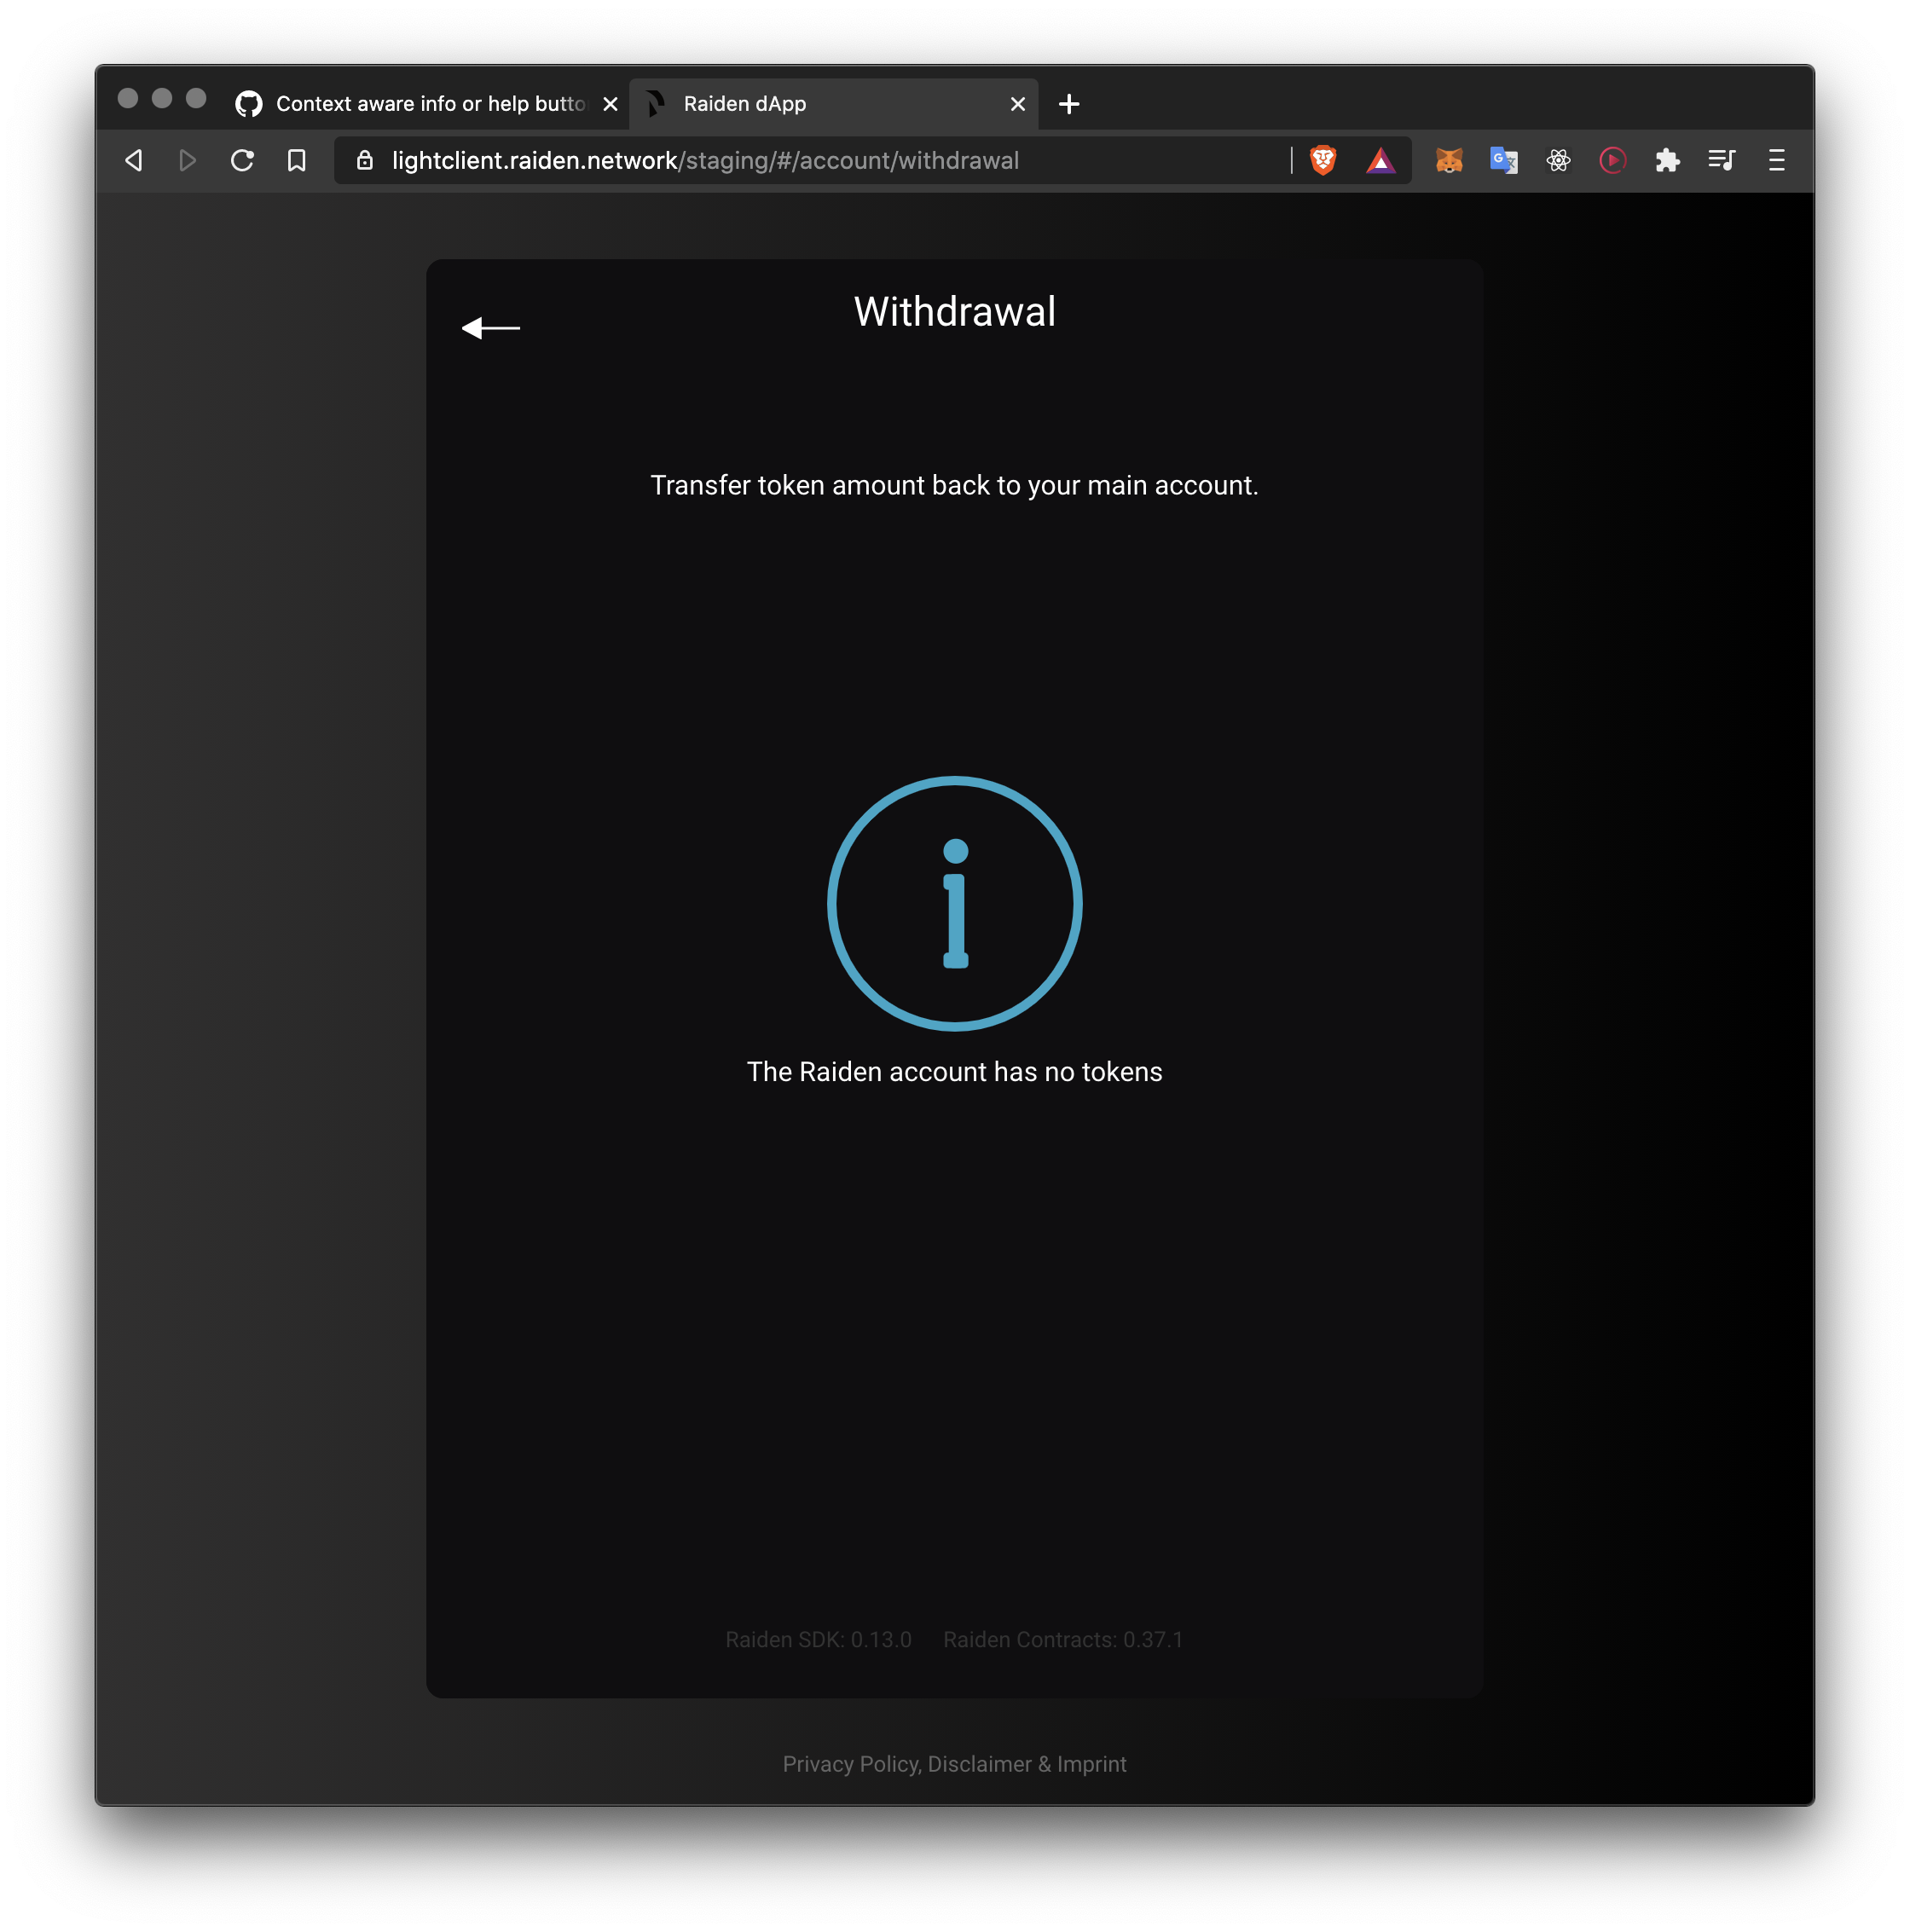
Task: Click the browser forward navigation button
Action: (188, 160)
